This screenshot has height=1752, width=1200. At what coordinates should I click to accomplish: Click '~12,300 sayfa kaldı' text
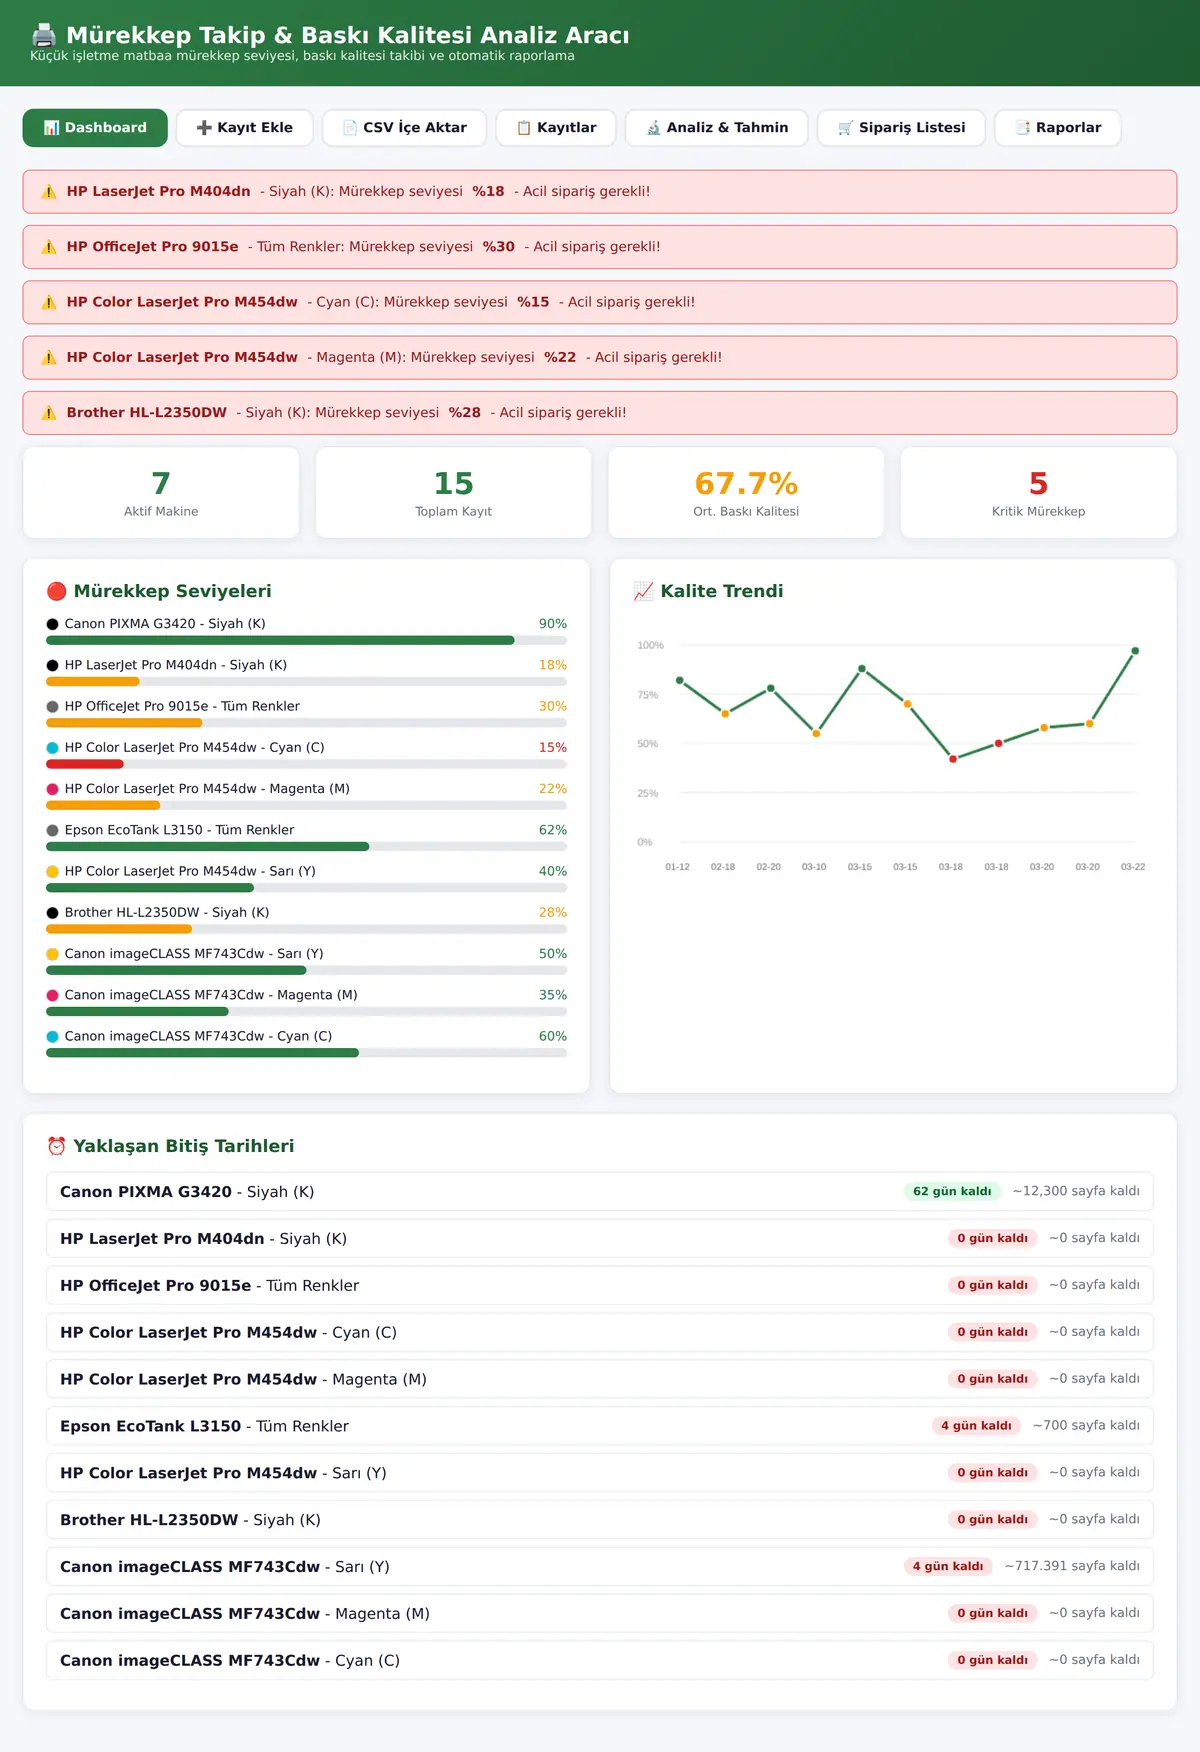tap(1076, 1191)
